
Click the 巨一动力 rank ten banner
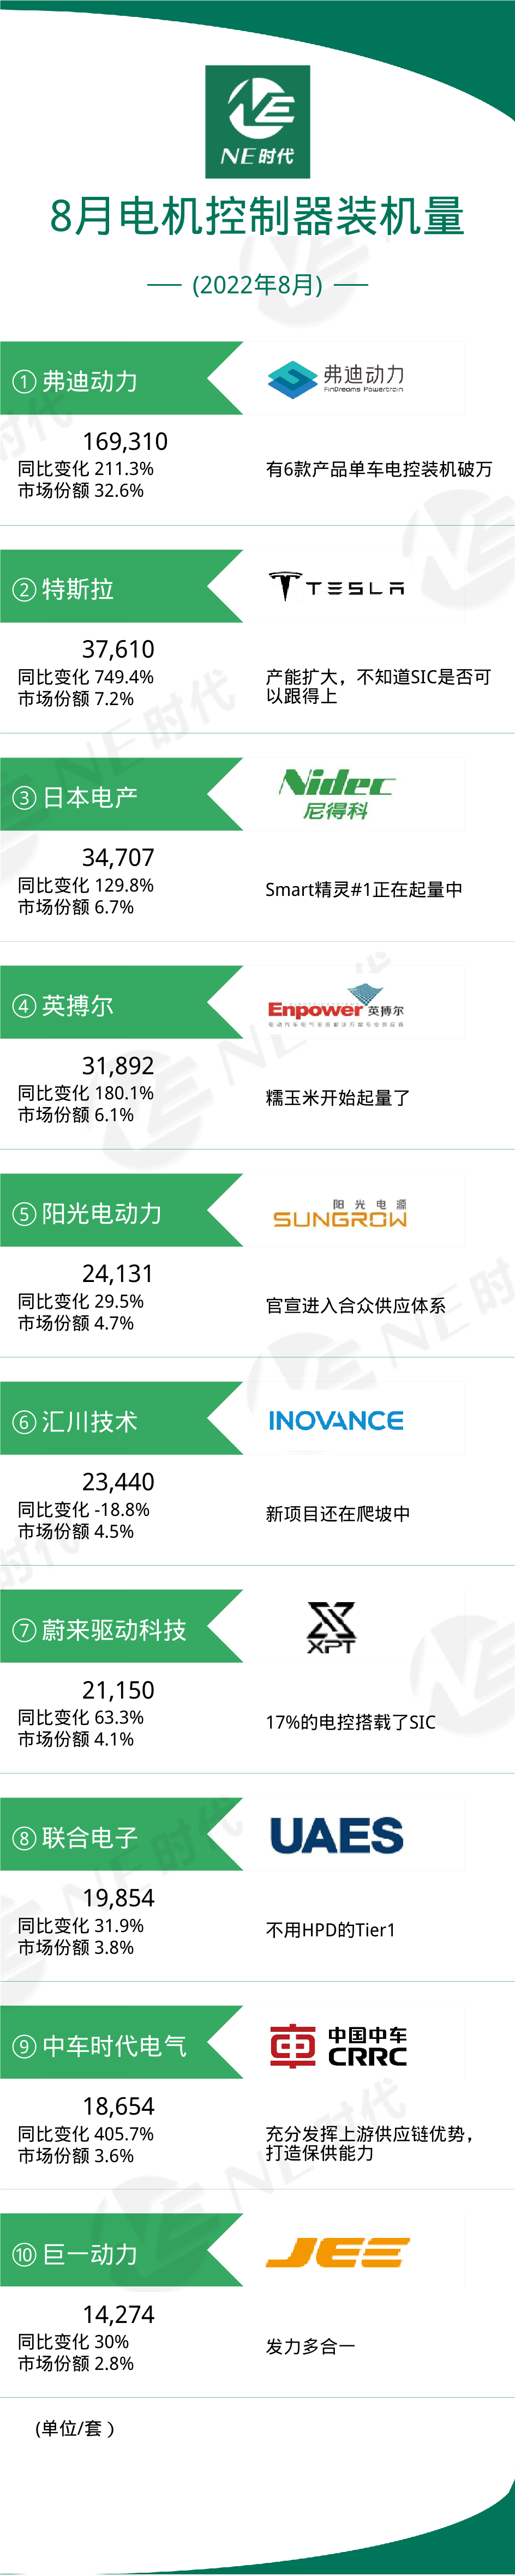tap(110, 2253)
